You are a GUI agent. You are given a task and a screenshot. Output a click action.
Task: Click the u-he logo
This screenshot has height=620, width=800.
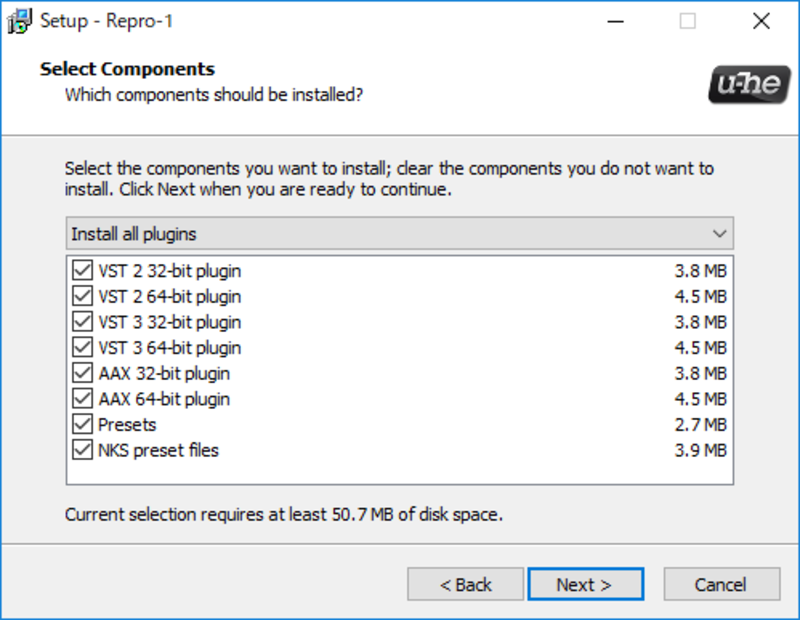click(x=749, y=84)
